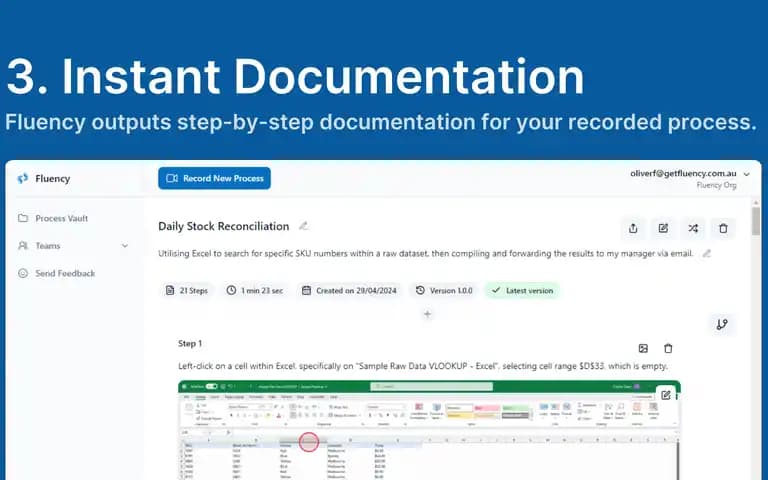The image size is (768, 480).
Task: Click the Send Feedback smiley icon
Action: click(x=23, y=273)
